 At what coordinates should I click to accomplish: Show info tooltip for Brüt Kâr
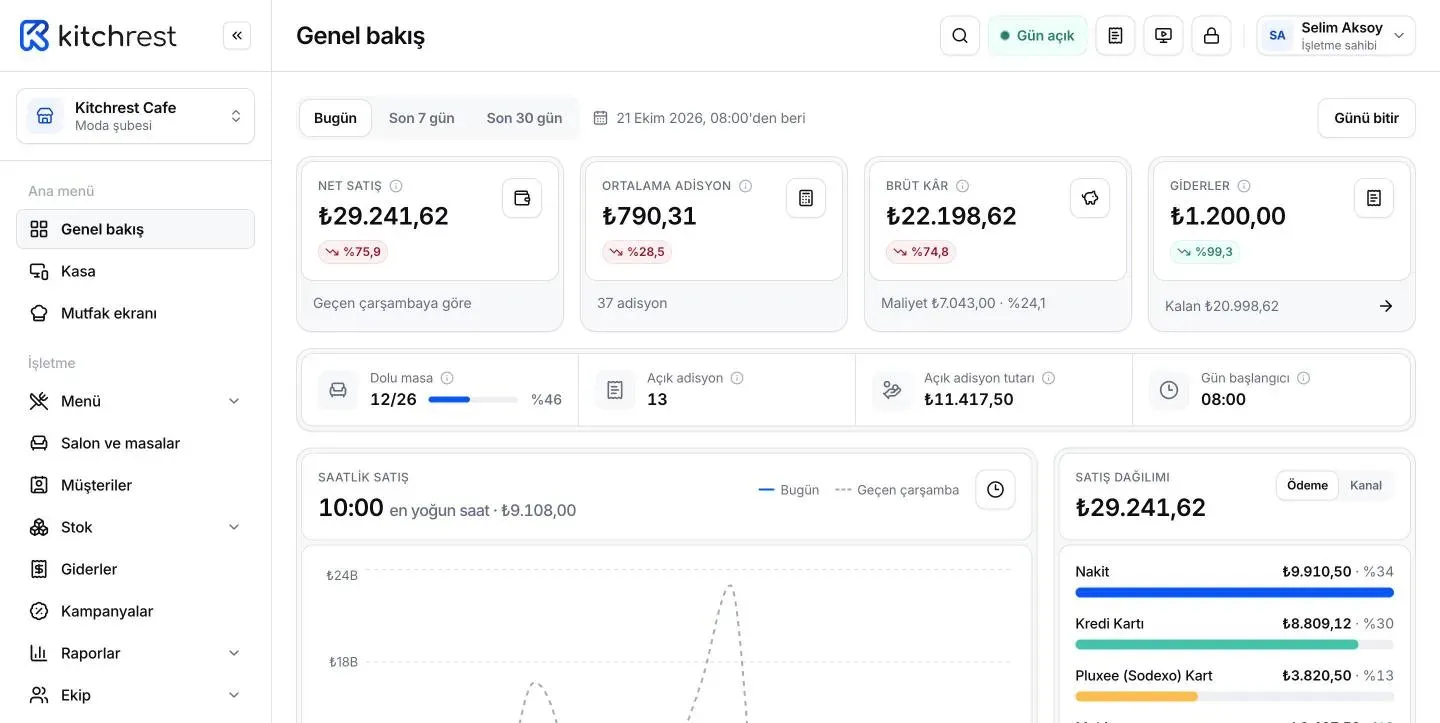(x=962, y=186)
